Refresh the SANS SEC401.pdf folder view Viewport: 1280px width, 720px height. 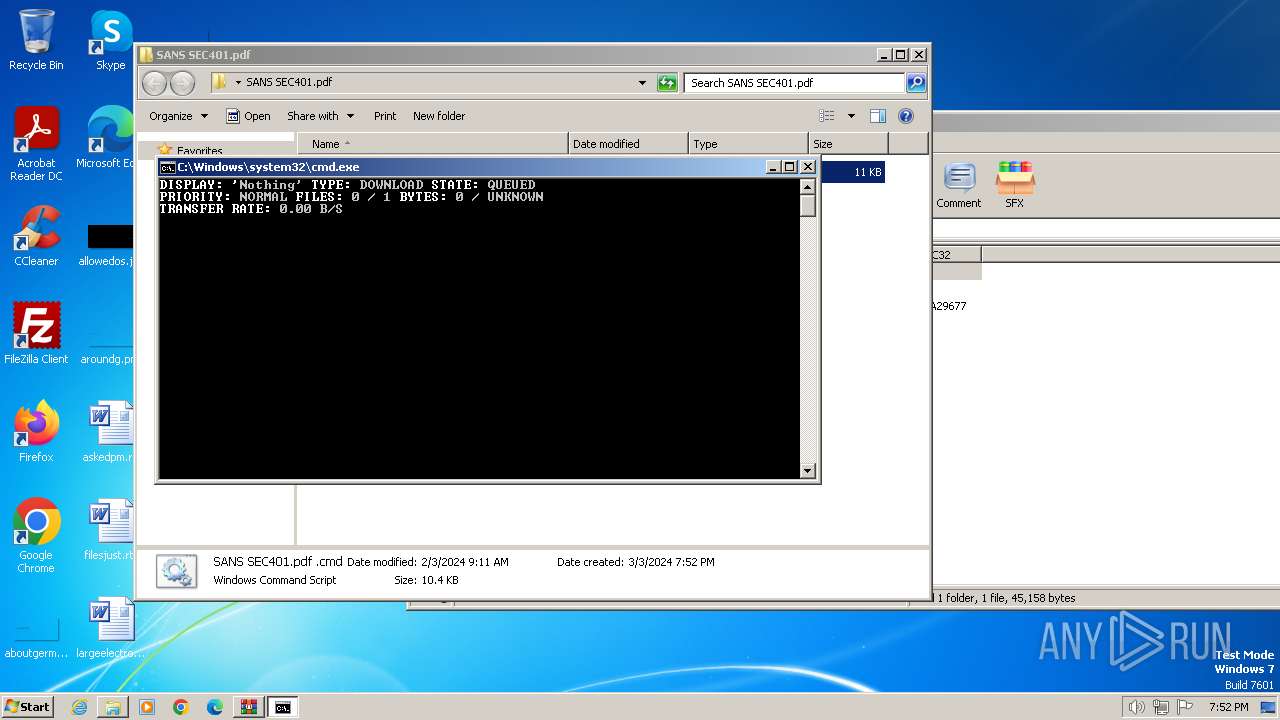click(667, 83)
